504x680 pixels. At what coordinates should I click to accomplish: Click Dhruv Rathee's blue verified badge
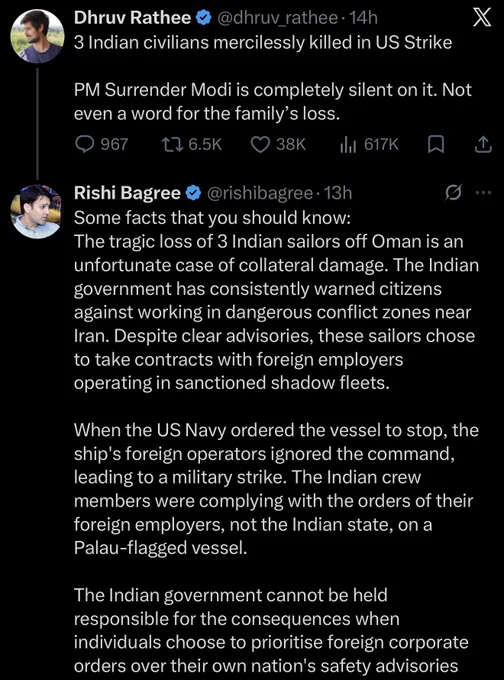(203, 18)
